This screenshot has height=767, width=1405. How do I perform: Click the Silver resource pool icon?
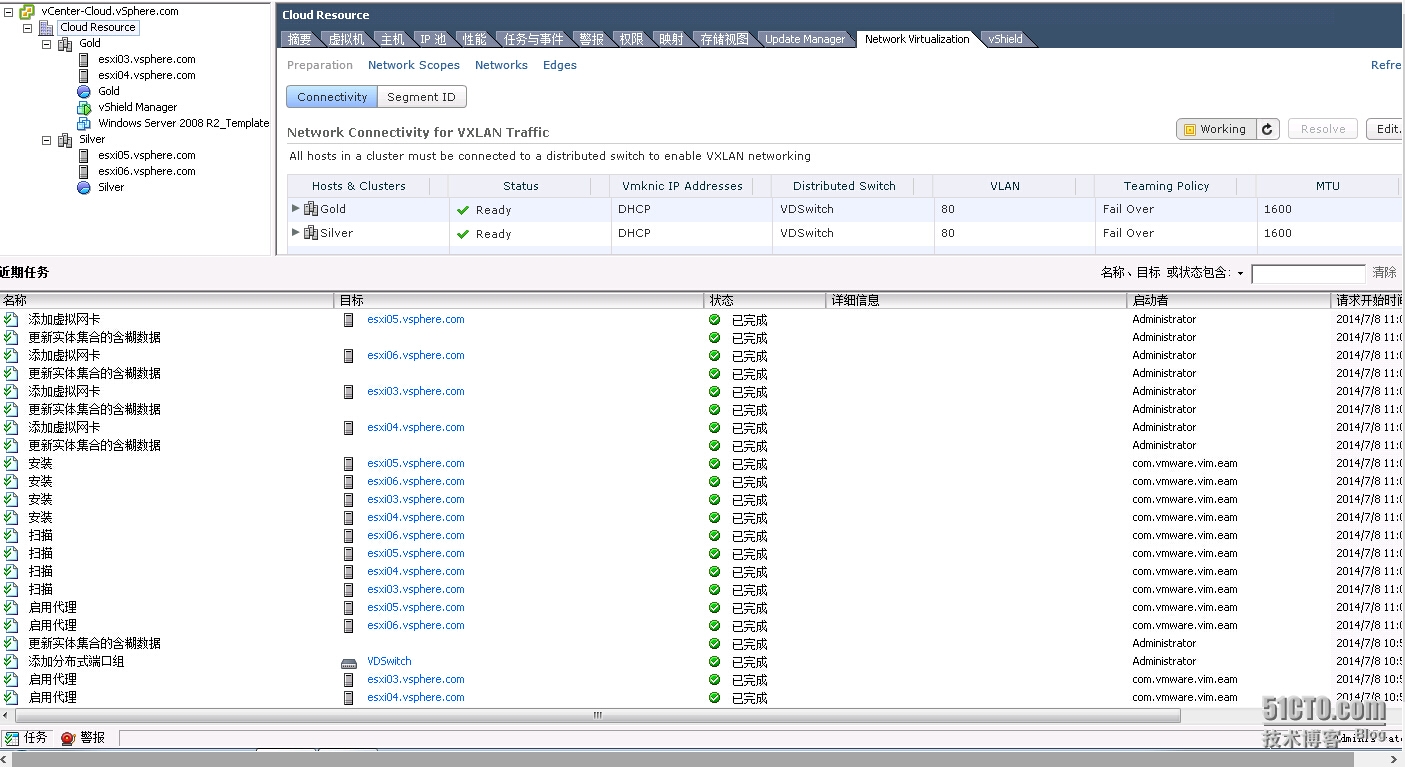pos(84,187)
